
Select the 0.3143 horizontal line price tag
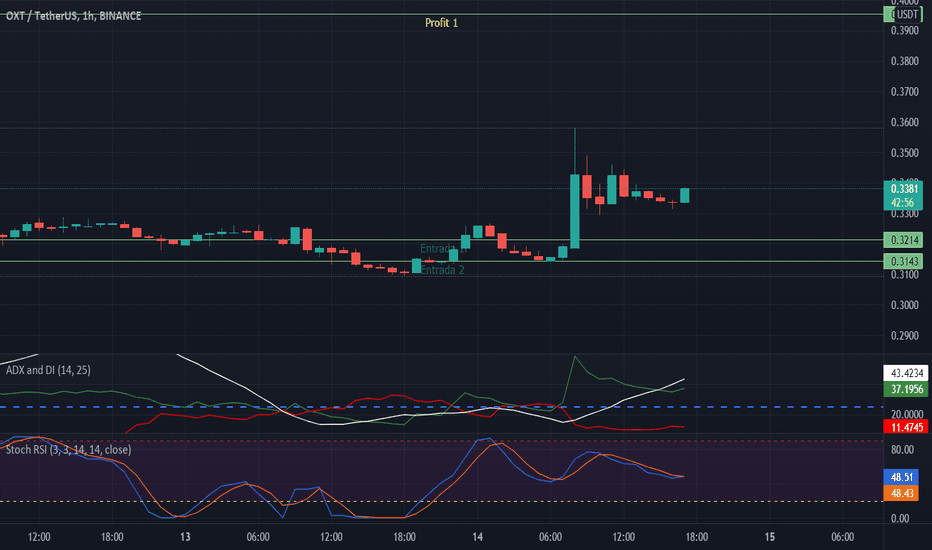[903, 261]
